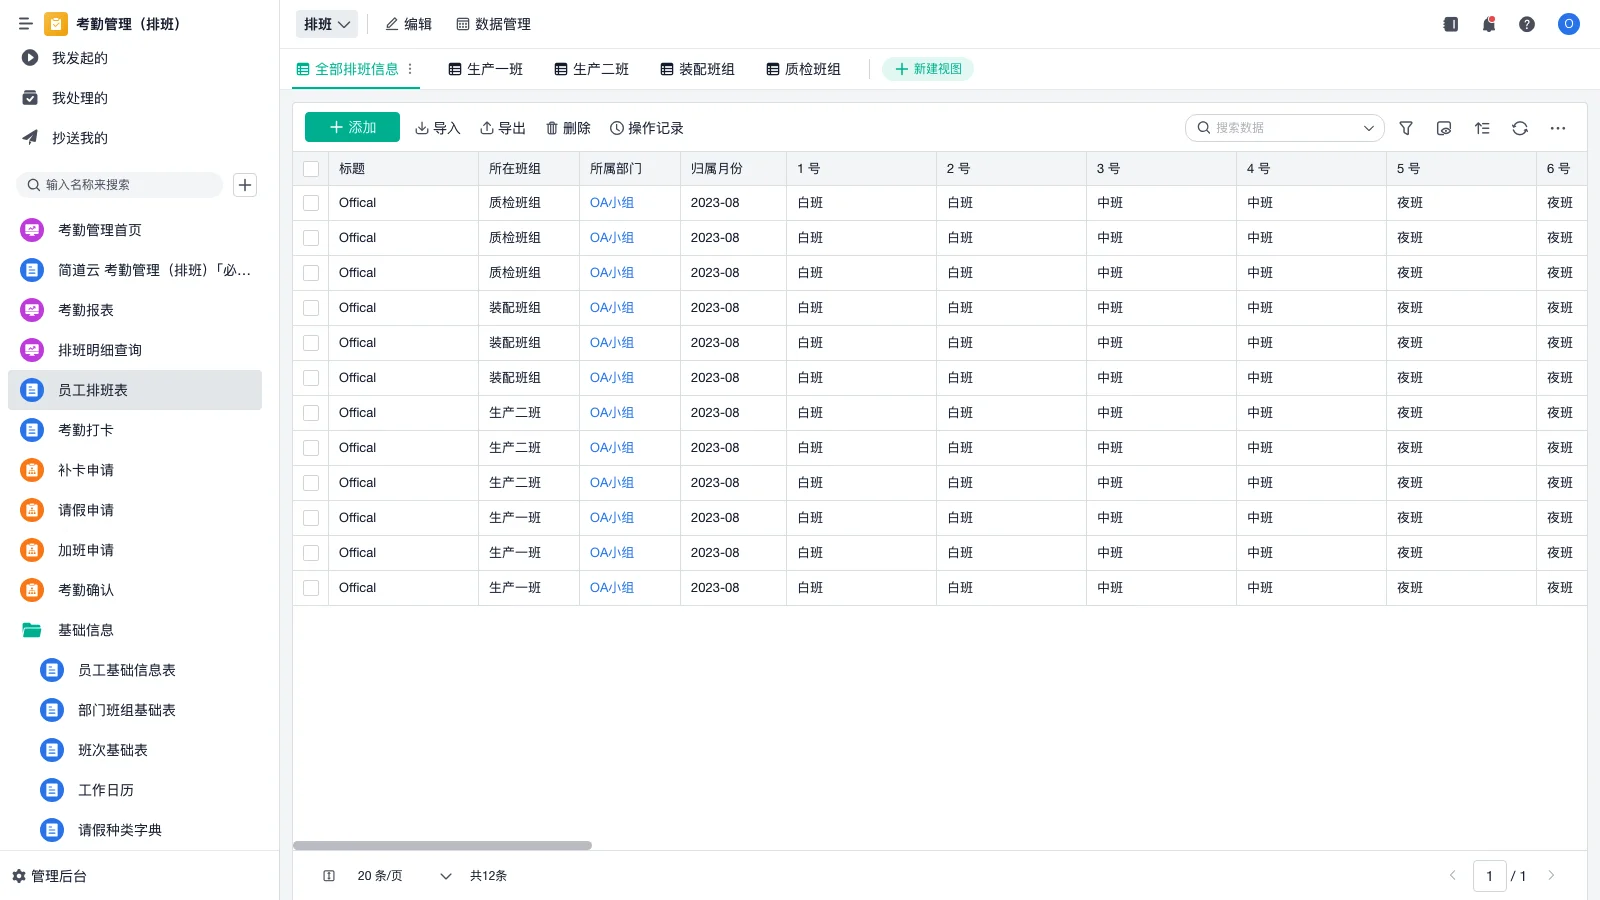This screenshot has height=900, width=1600.
Task: Open 考勤确认 workflow in sidebar
Action: [x=135, y=590]
